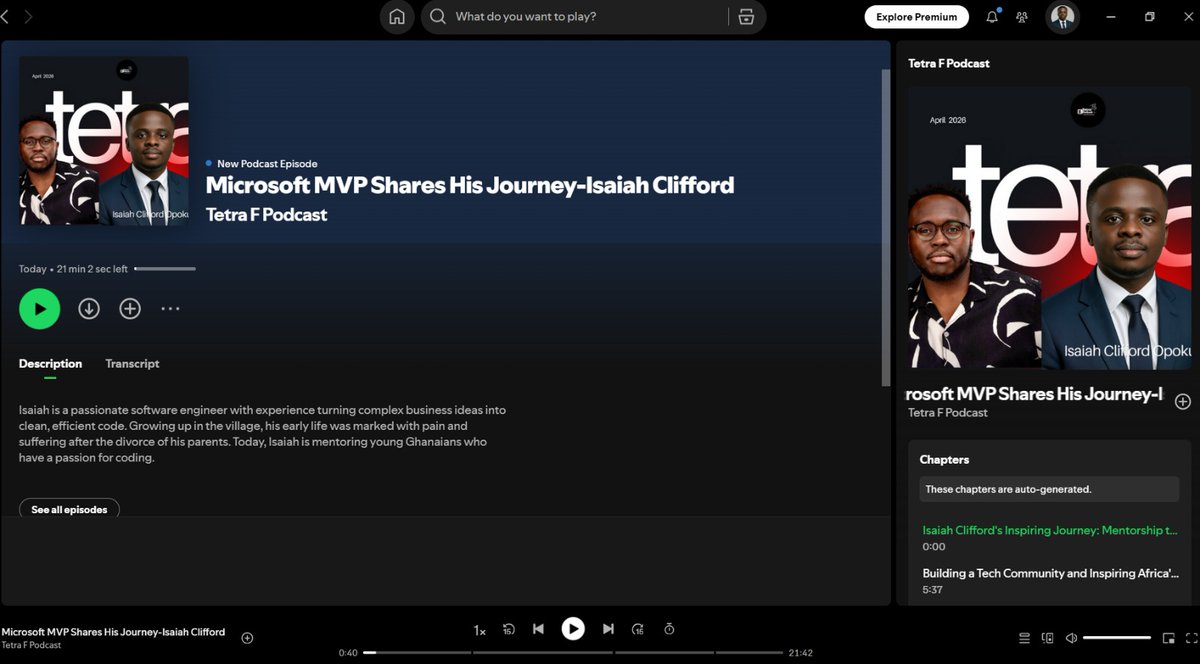
Task: Open the notifications bell
Action: pyautogui.click(x=992, y=17)
